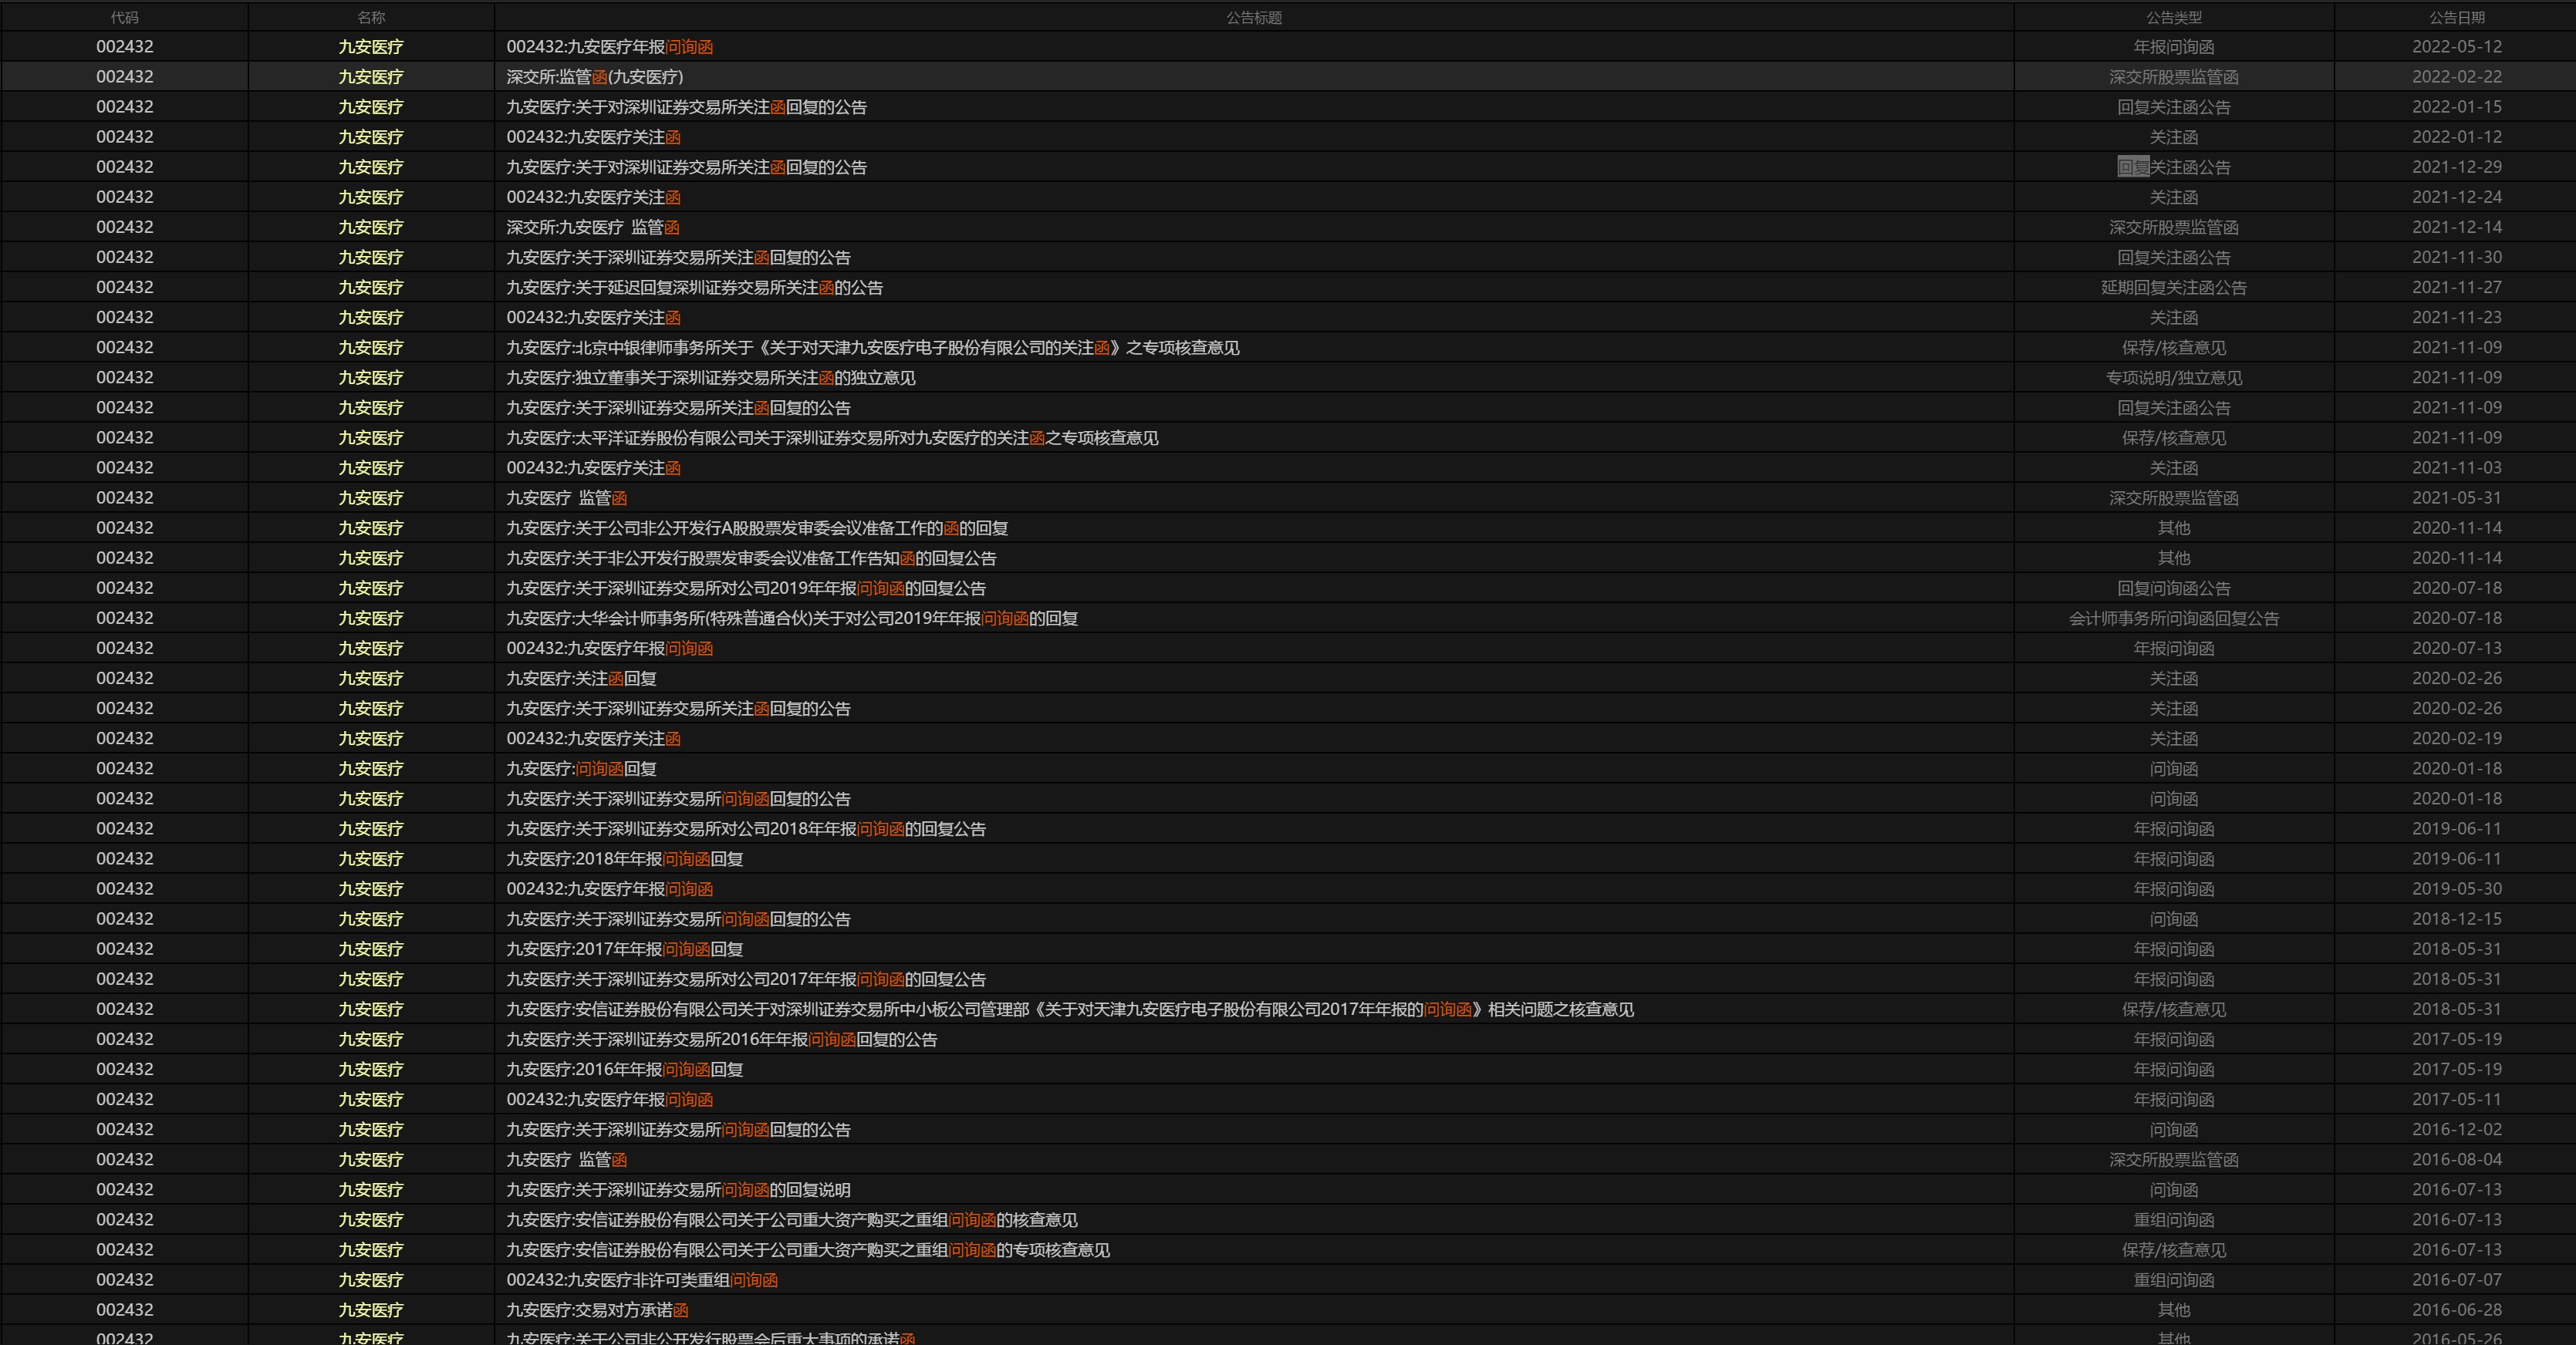
Task: Open 九安医疗非许可类重组问询函 announcement
Action: 641,1280
